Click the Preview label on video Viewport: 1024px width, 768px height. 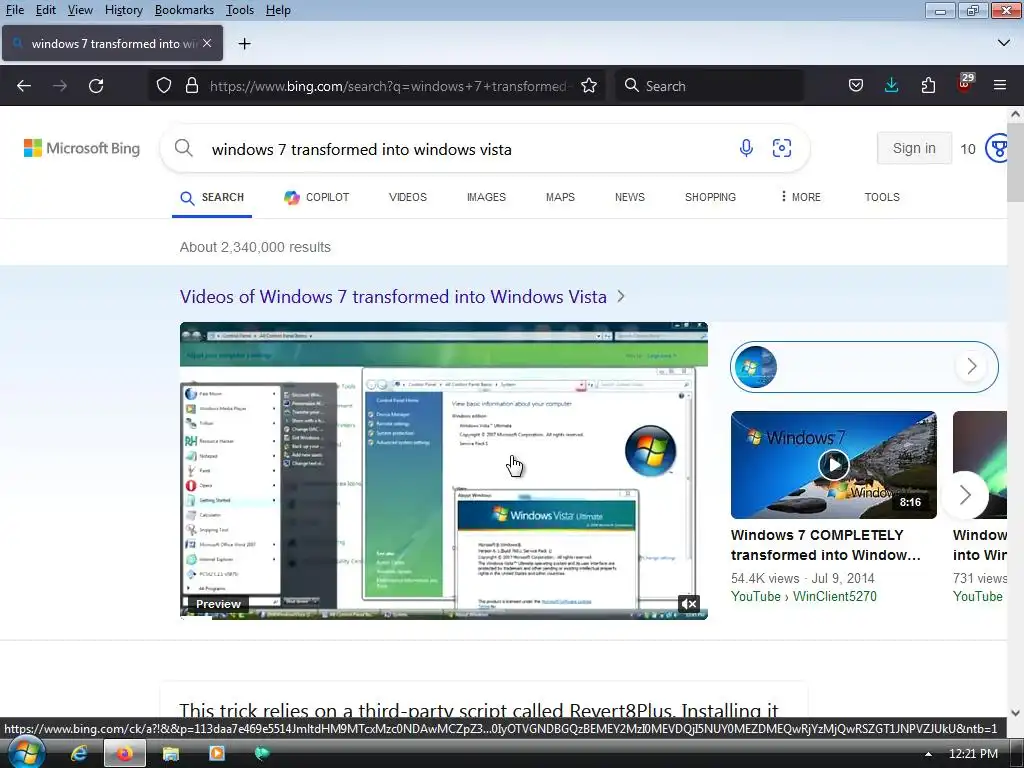[x=218, y=604]
